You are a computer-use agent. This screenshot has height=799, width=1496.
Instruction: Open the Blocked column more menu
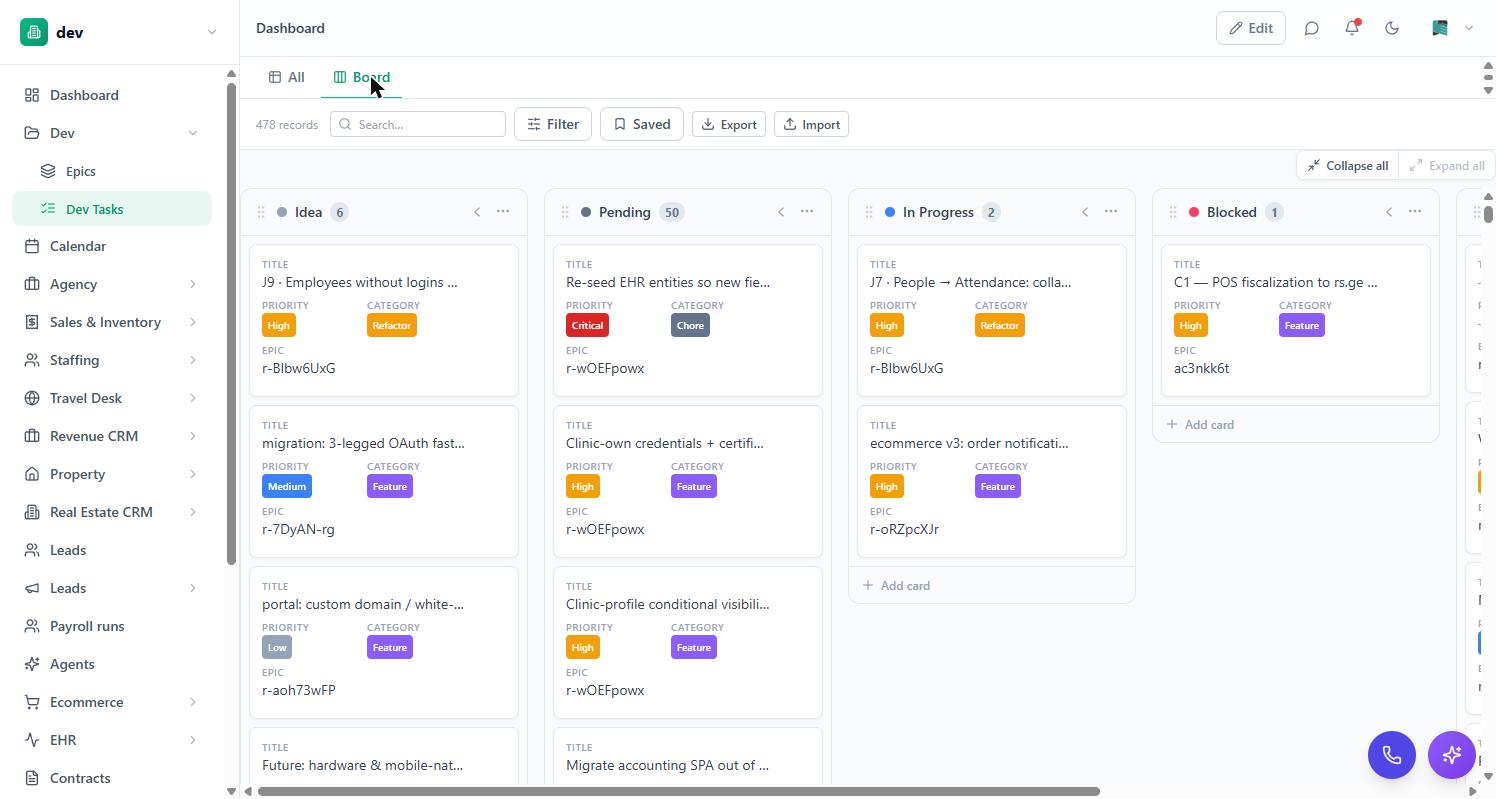point(1415,212)
